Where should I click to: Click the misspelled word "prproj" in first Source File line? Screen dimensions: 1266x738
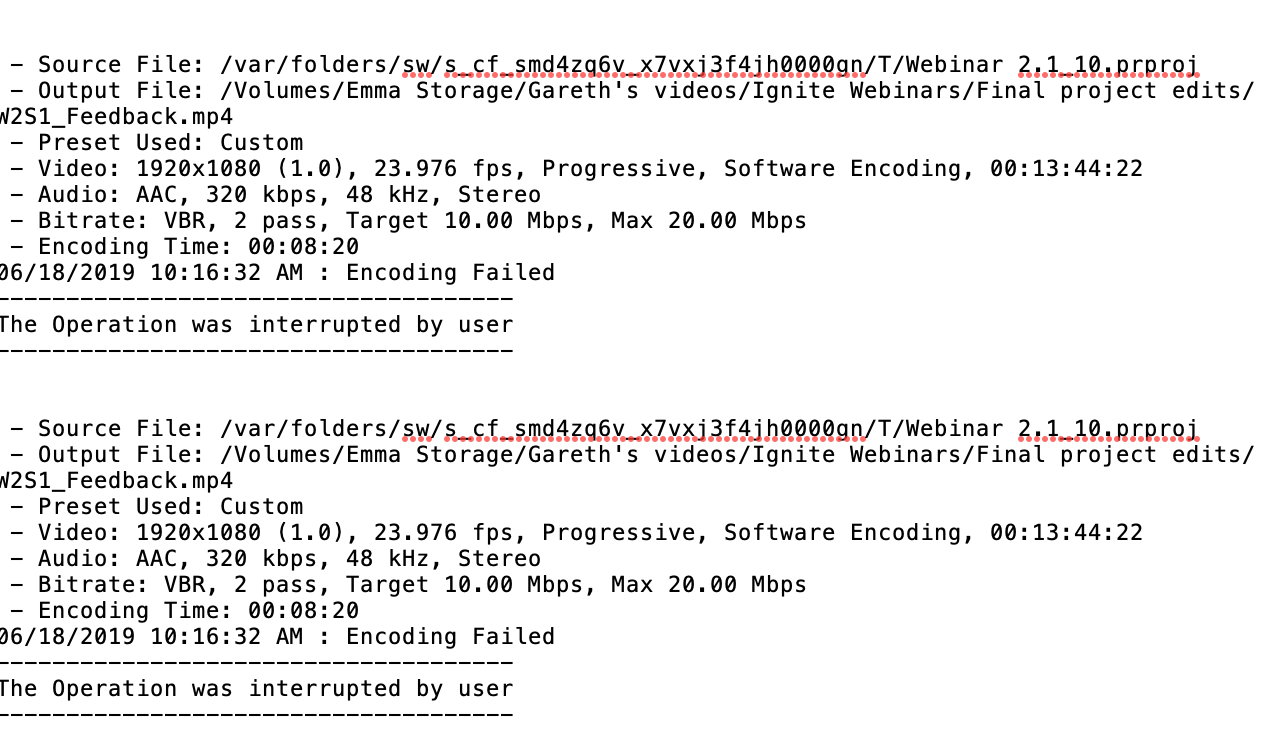(1156, 65)
